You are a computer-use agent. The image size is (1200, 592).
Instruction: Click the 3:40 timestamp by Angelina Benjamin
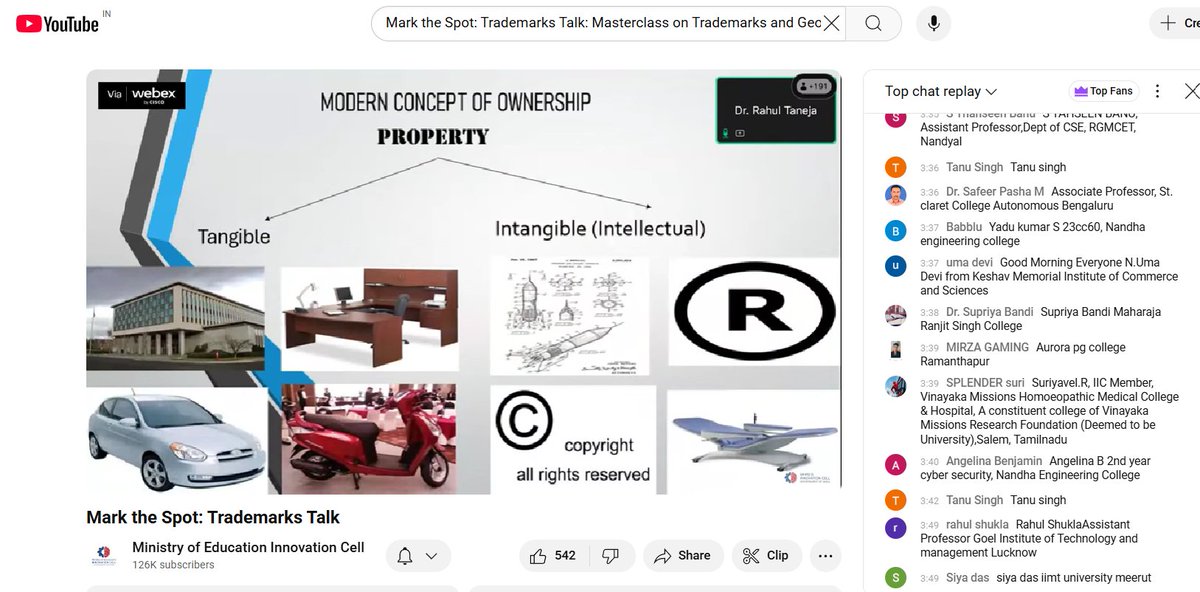click(929, 462)
